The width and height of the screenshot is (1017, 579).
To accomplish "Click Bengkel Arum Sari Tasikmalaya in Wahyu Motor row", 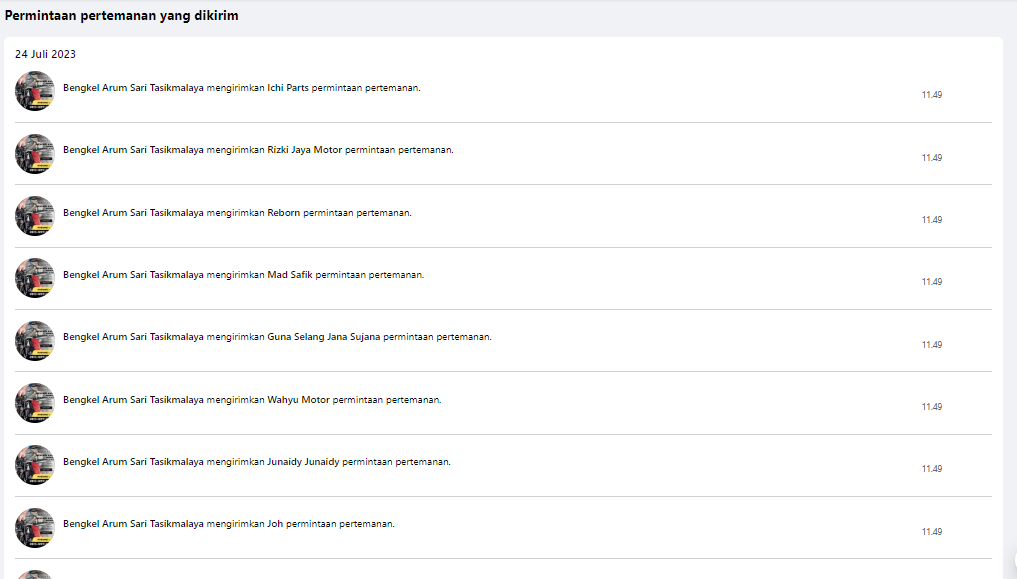I will [x=133, y=400].
